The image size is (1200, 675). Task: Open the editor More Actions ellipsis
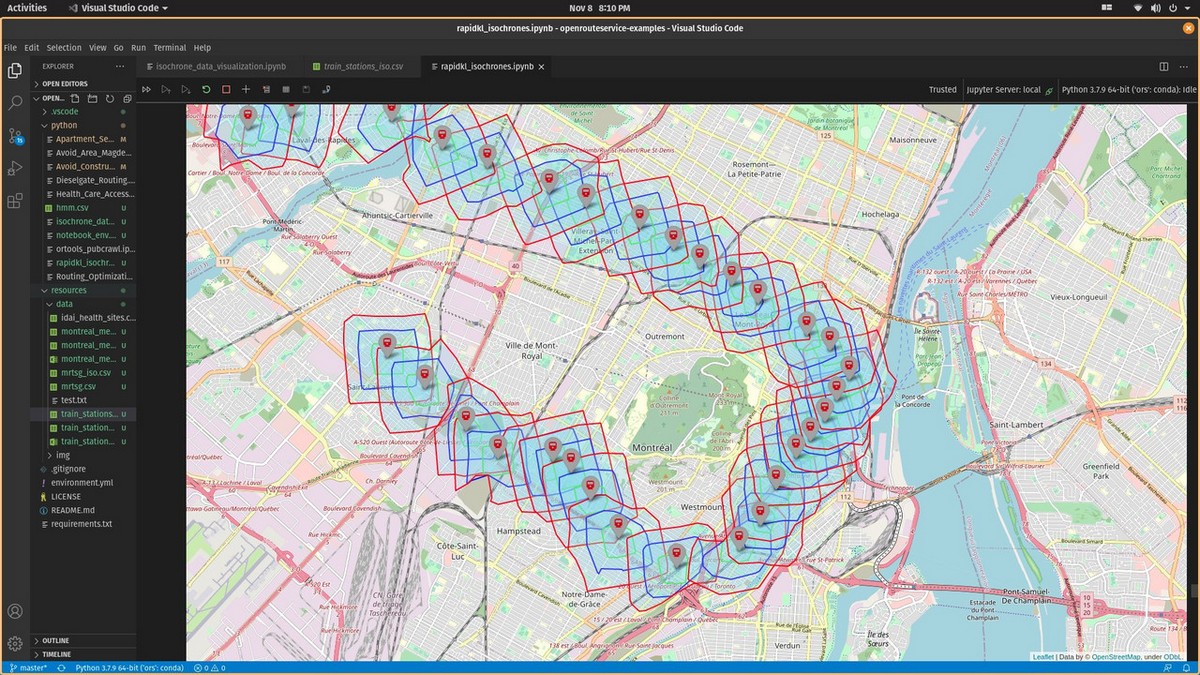coord(1185,67)
